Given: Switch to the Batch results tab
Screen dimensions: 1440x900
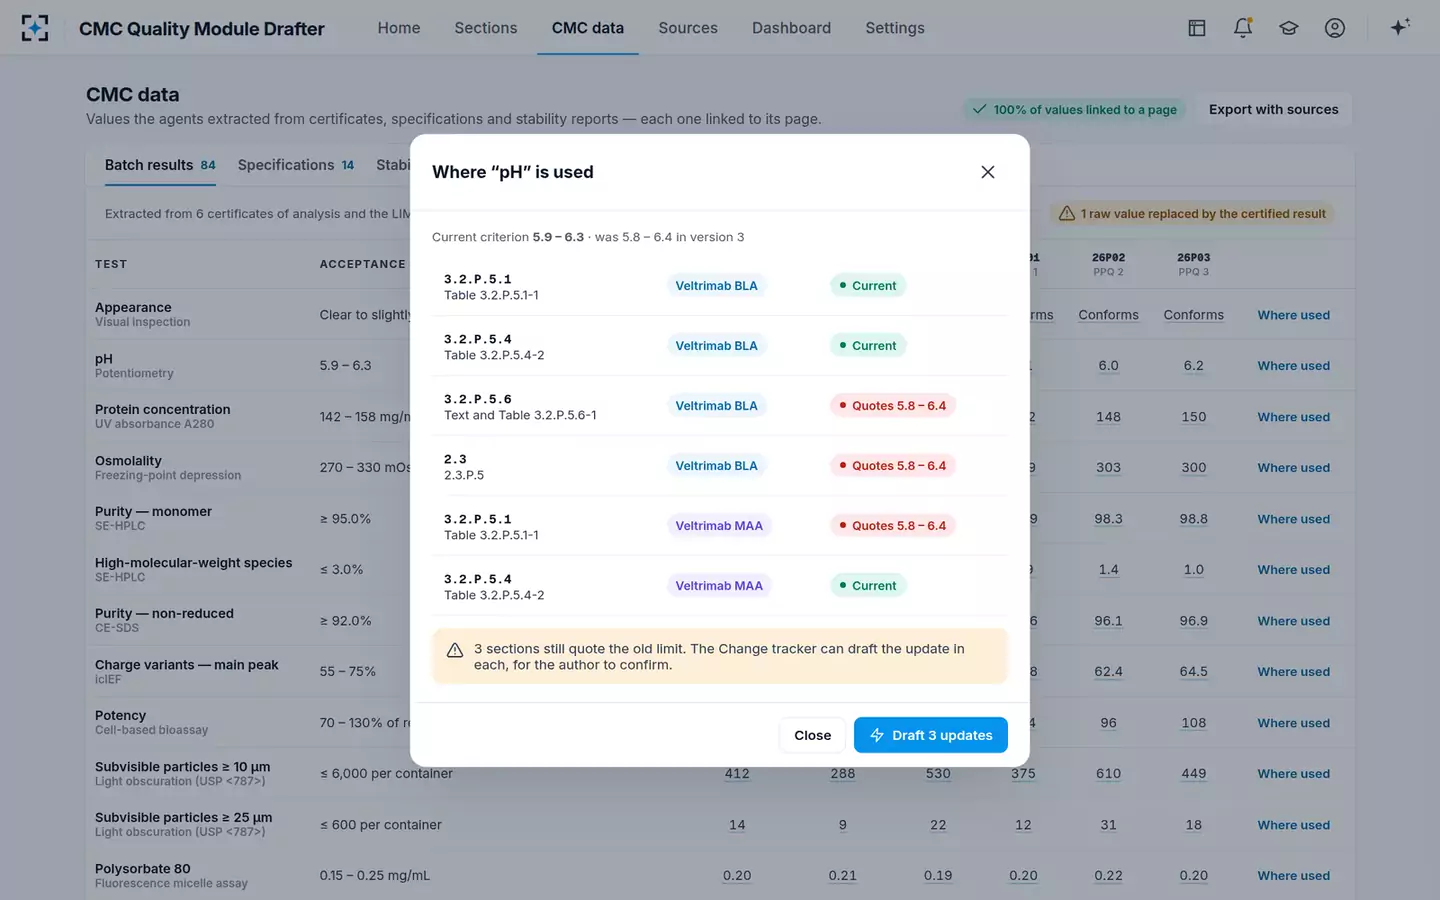Looking at the screenshot, I should point(160,165).
